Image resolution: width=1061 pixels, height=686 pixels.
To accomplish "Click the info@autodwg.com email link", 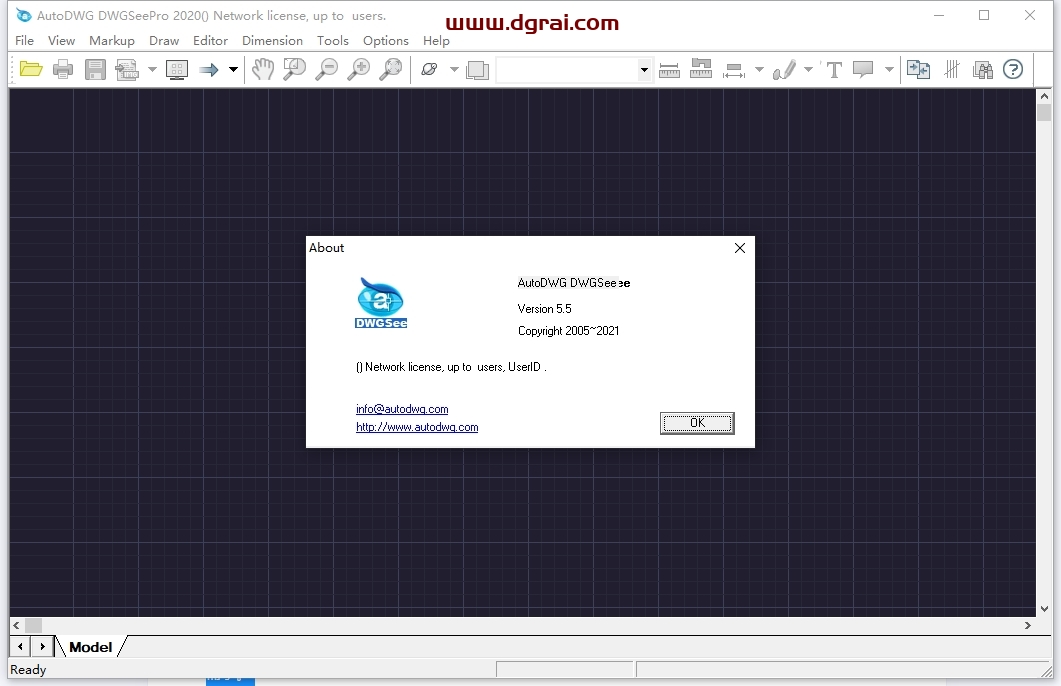I will tap(402, 409).
